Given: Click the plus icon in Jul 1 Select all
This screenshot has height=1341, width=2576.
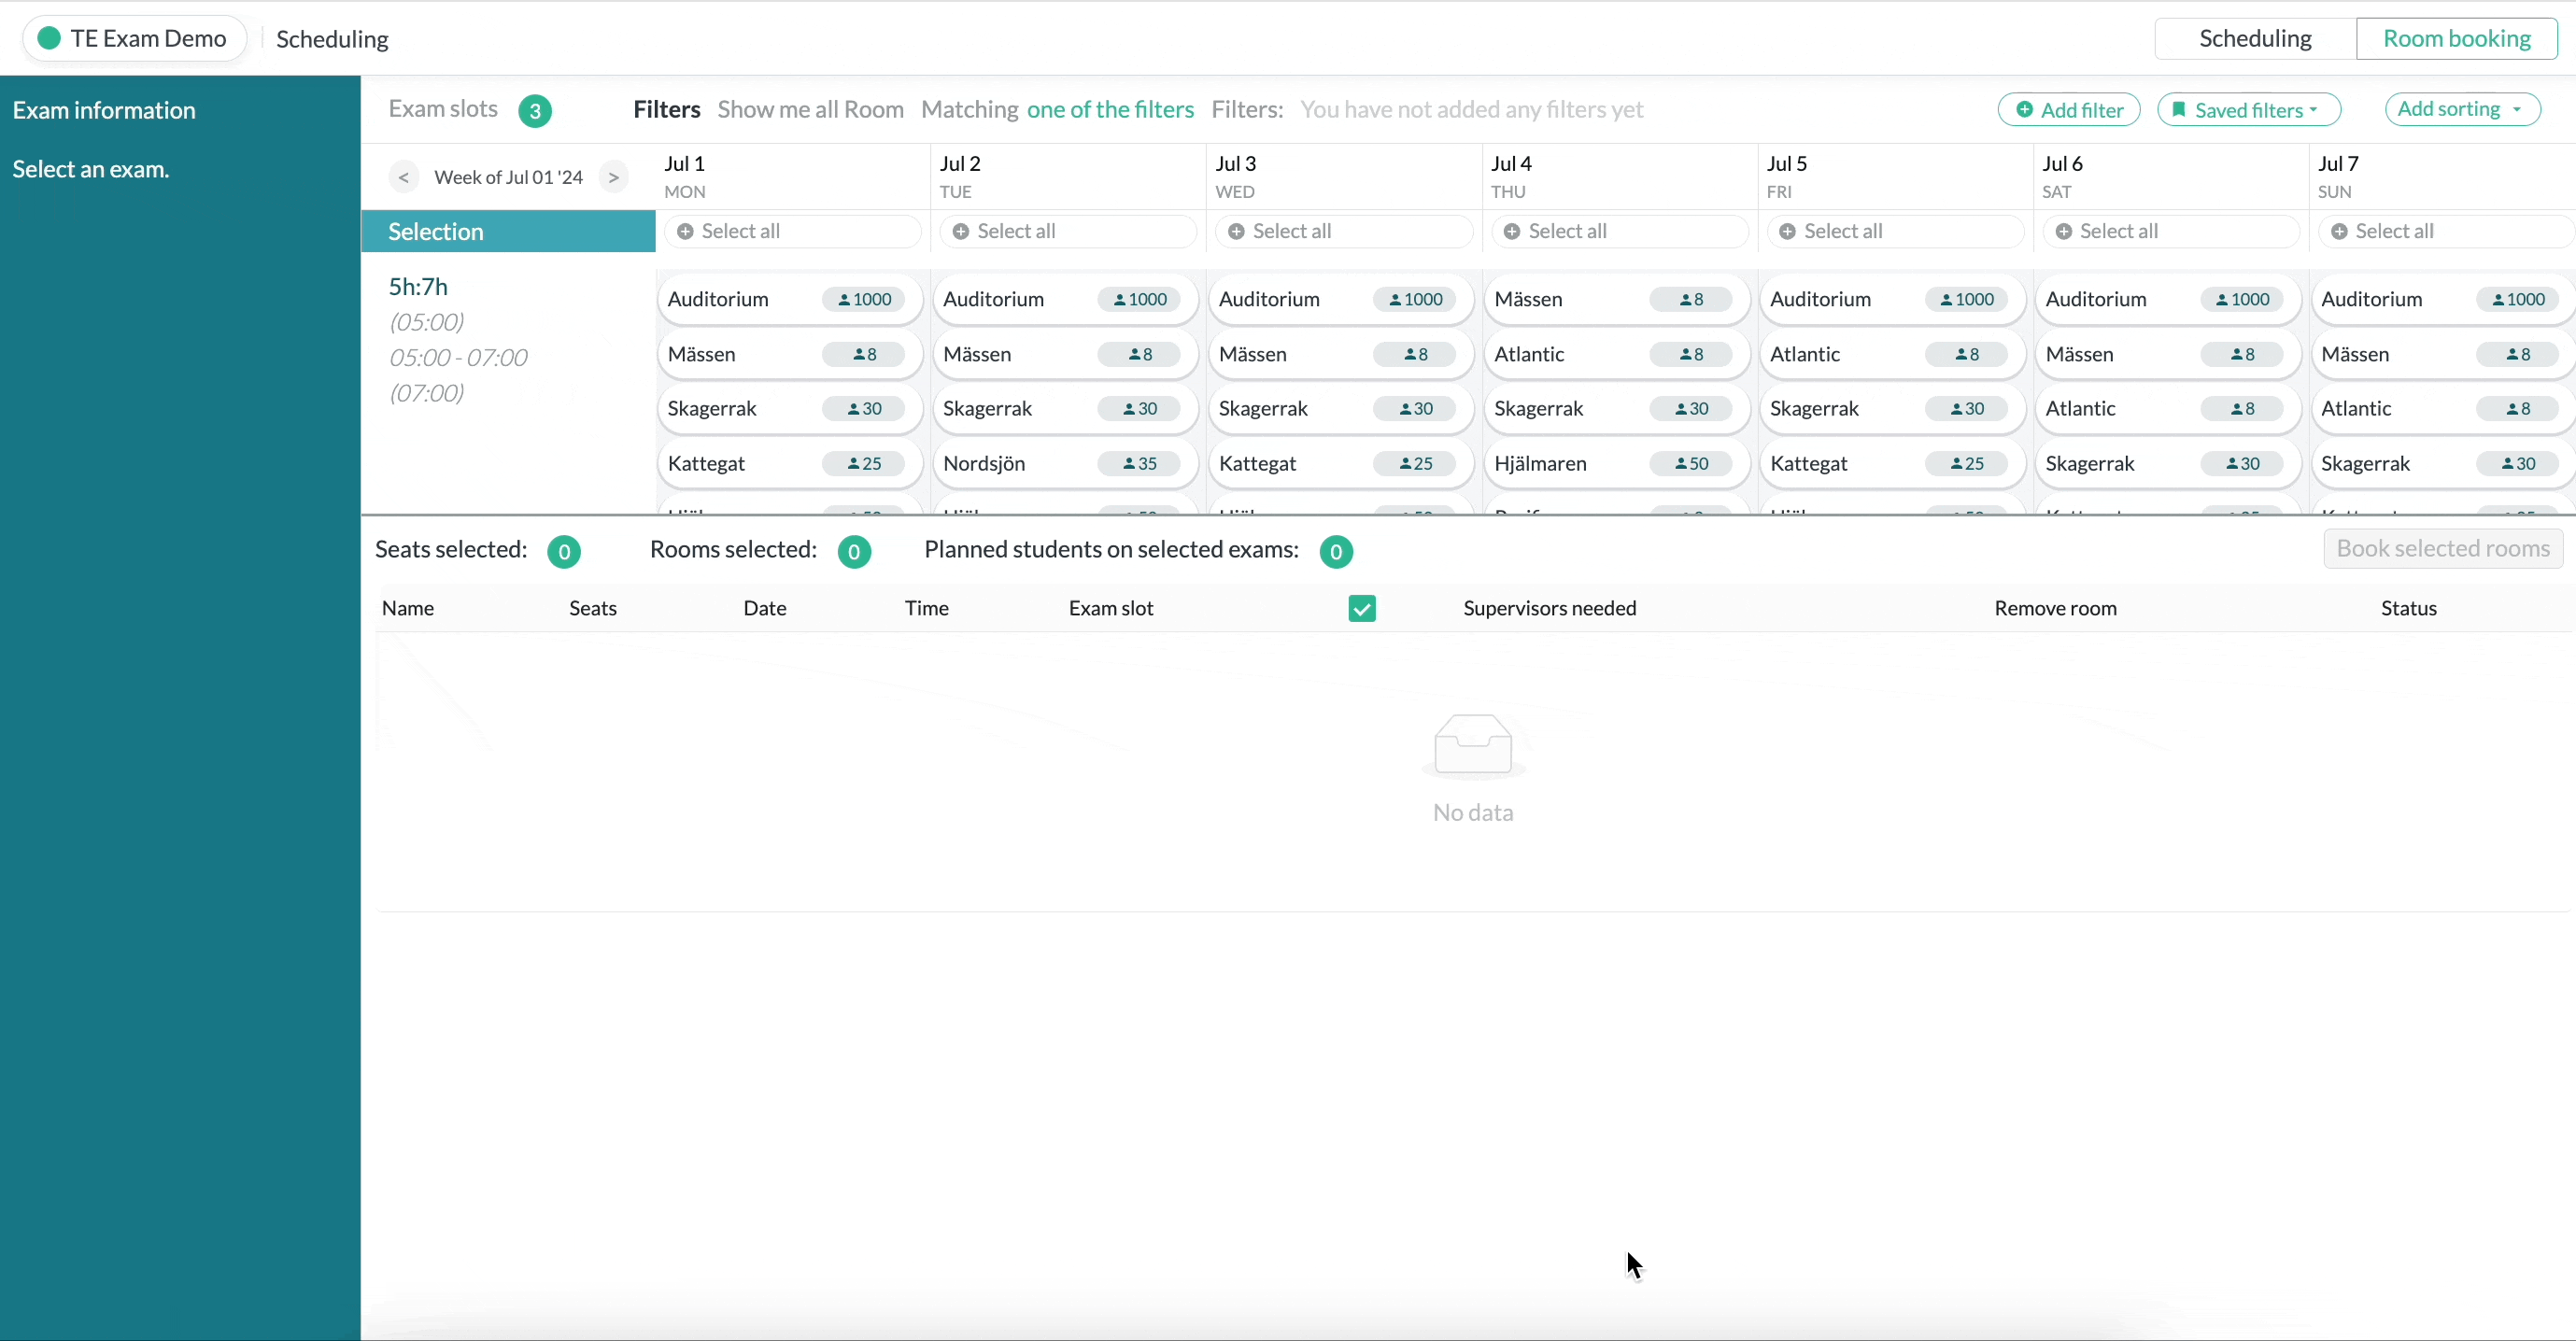Looking at the screenshot, I should pyautogui.click(x=685, y=232).
